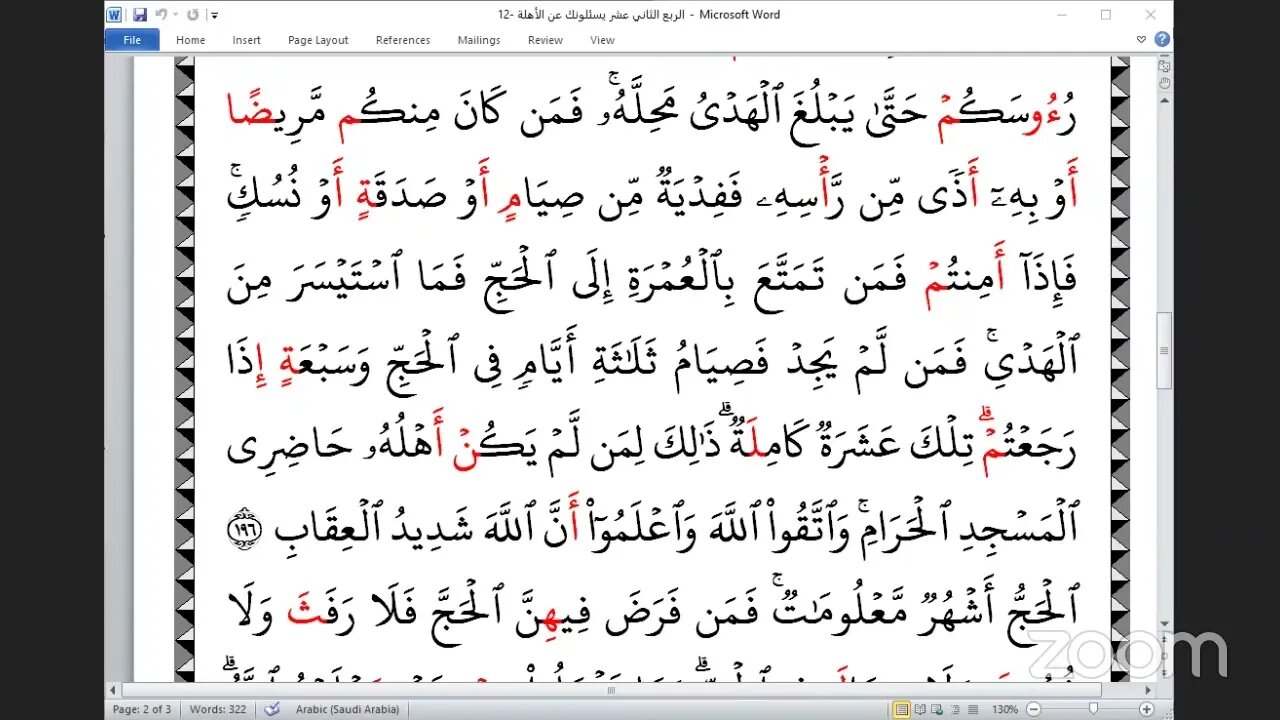Switch to Print Layout view
The width and height of the screenshot is (1280, 720).
[903, 709]
